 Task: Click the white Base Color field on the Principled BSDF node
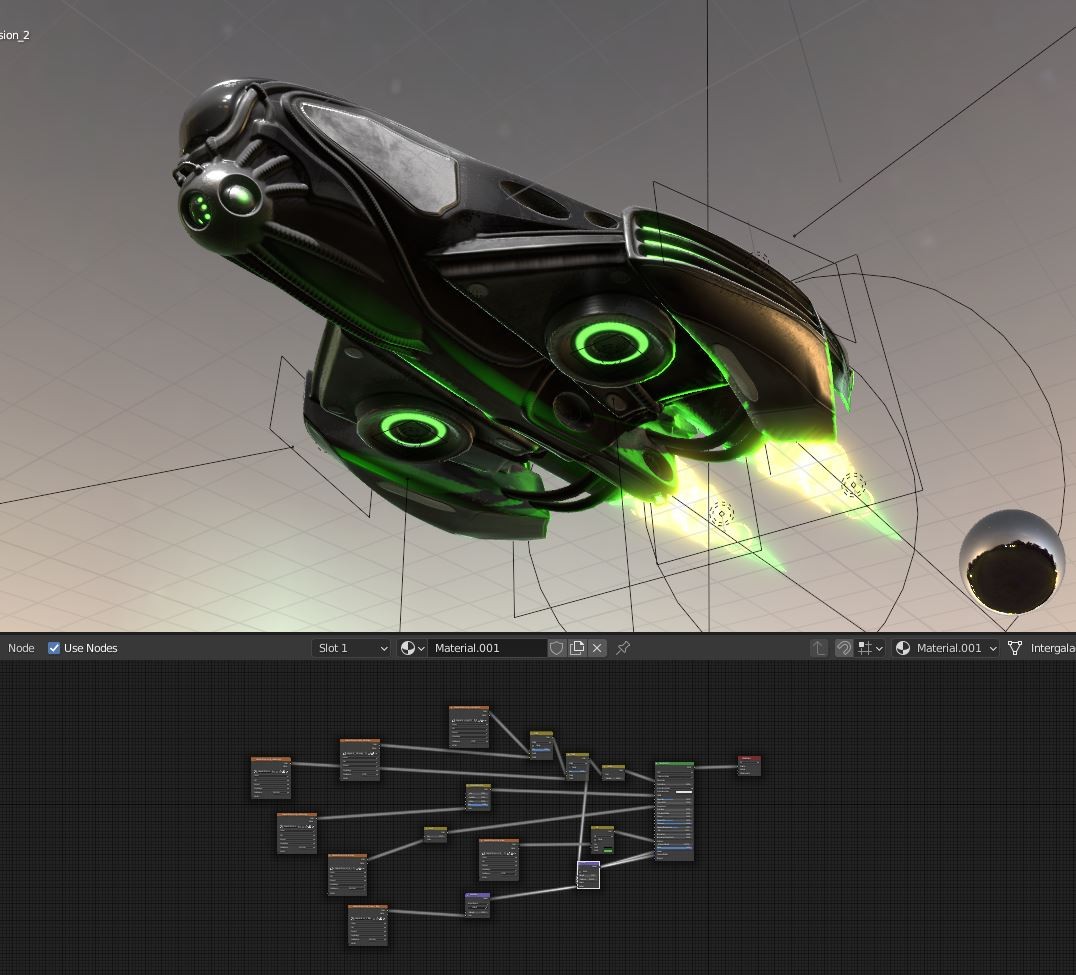coord(684,792)
